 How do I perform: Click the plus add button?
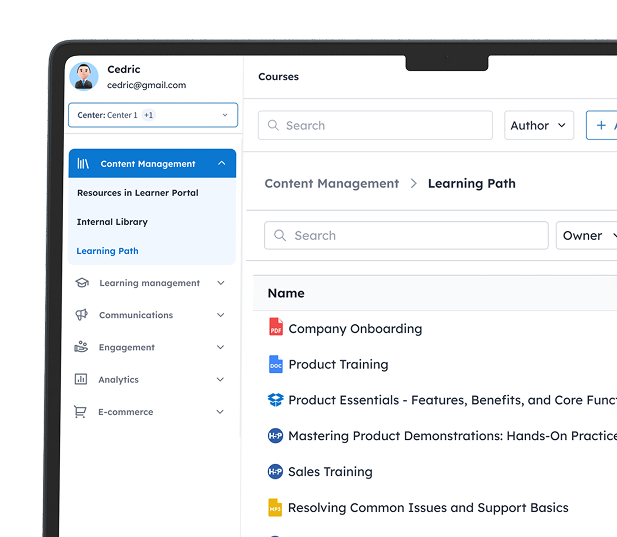(x=601, y=125)
